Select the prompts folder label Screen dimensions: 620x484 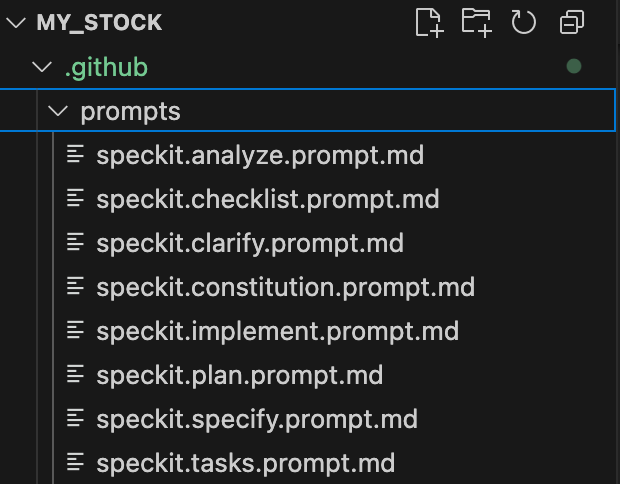pyautogui.click(x=130, y=111)
